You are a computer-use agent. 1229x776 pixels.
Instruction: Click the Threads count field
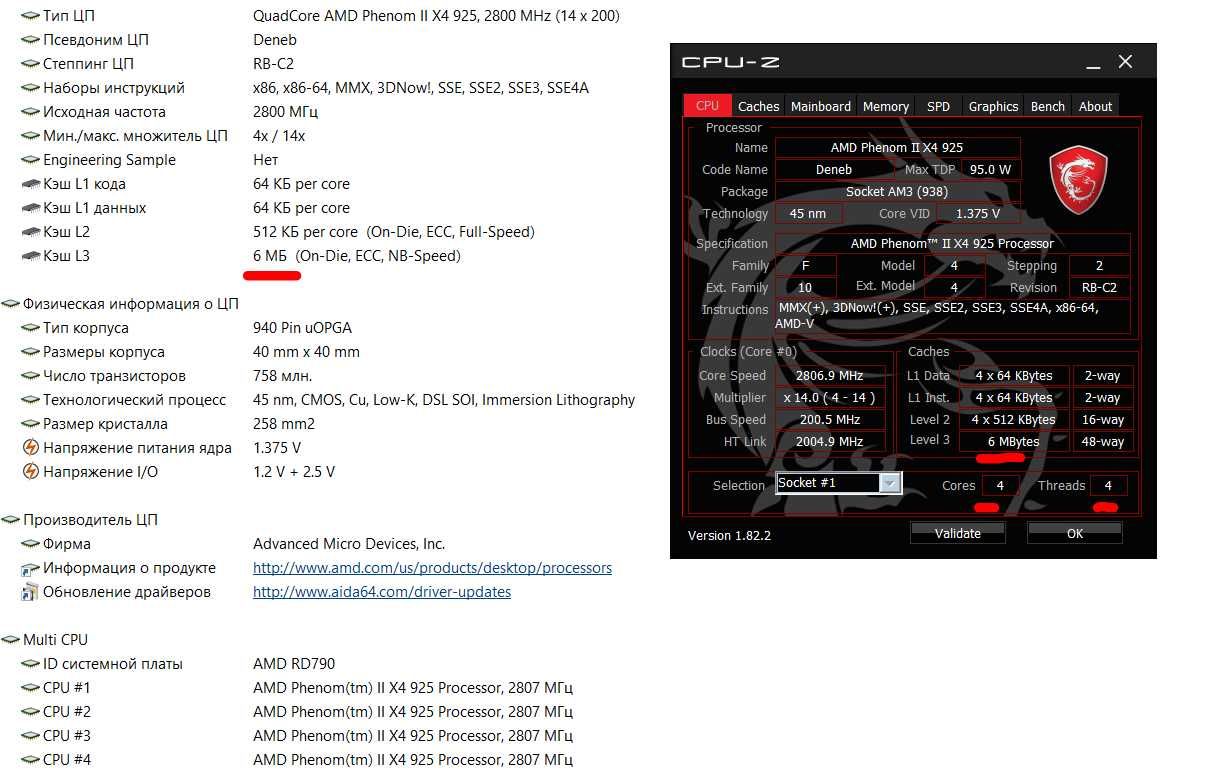pyautogui.click(x=1108, y=485)
